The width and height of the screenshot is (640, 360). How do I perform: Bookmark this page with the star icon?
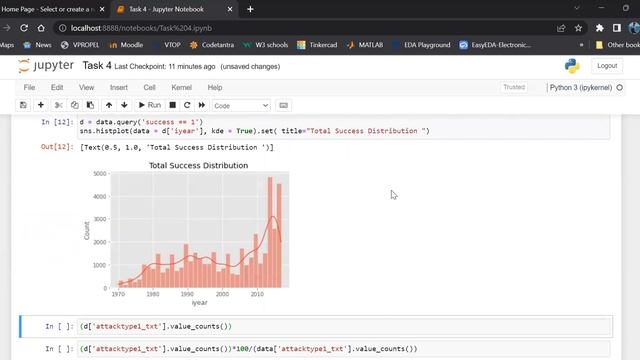tap(578, 28)
